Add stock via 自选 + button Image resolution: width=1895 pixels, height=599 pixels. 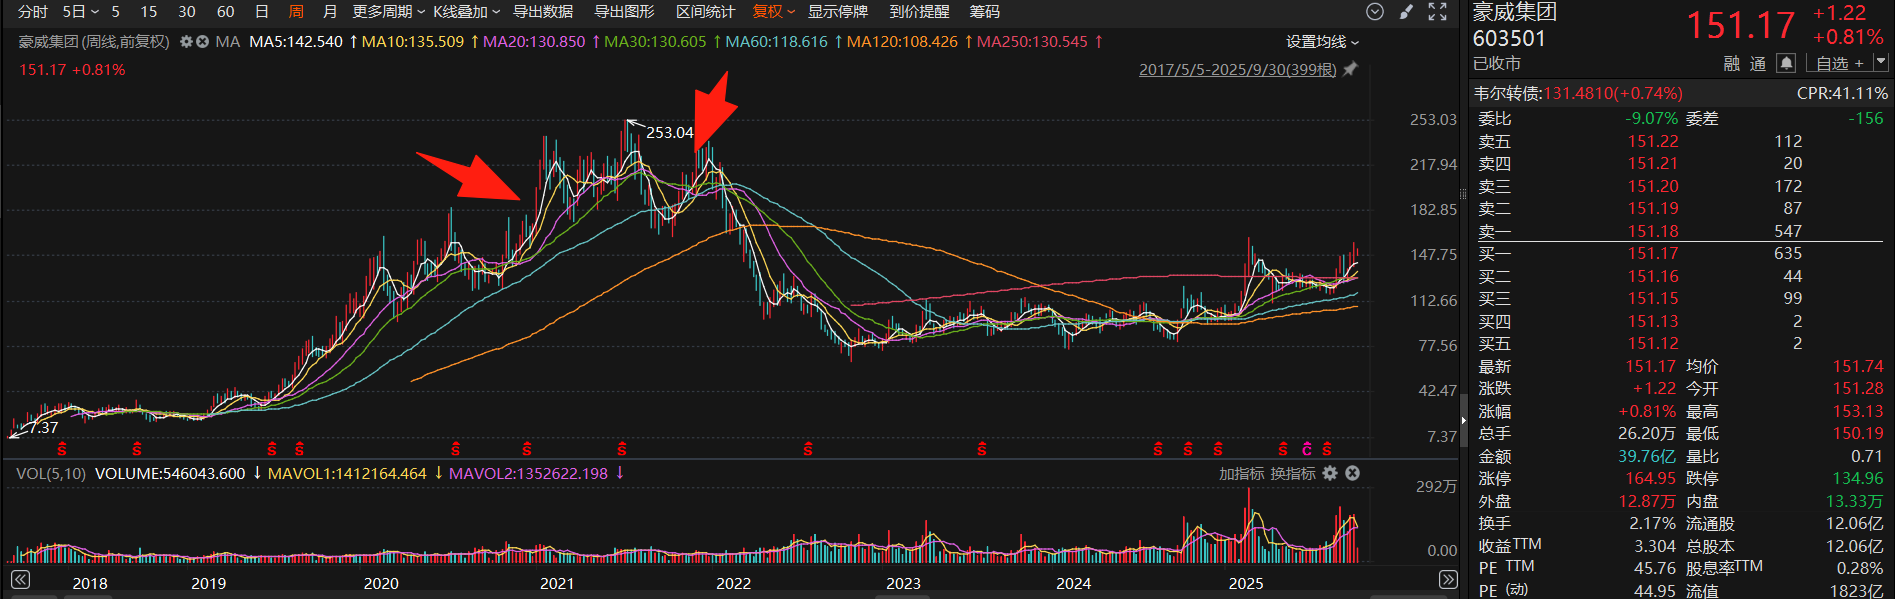pyautogui.click(x=1839, y=63)
